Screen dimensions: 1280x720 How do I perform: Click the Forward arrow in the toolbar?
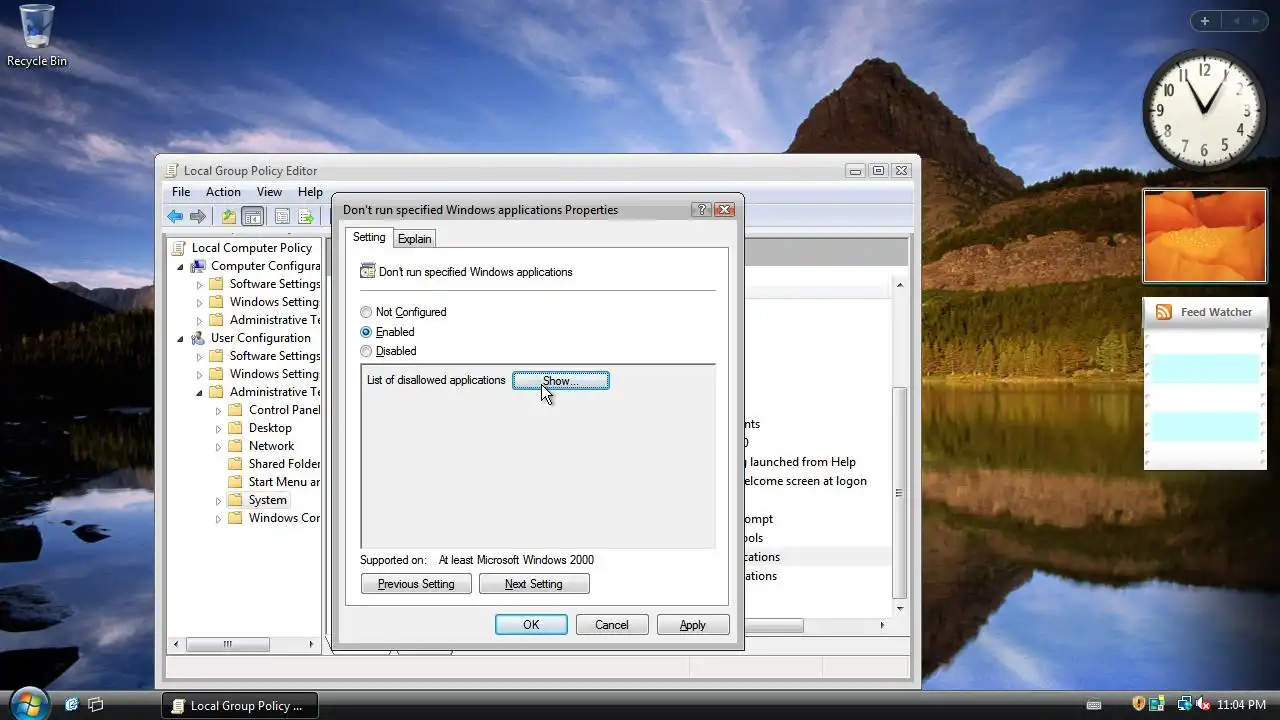pos(198,216)
